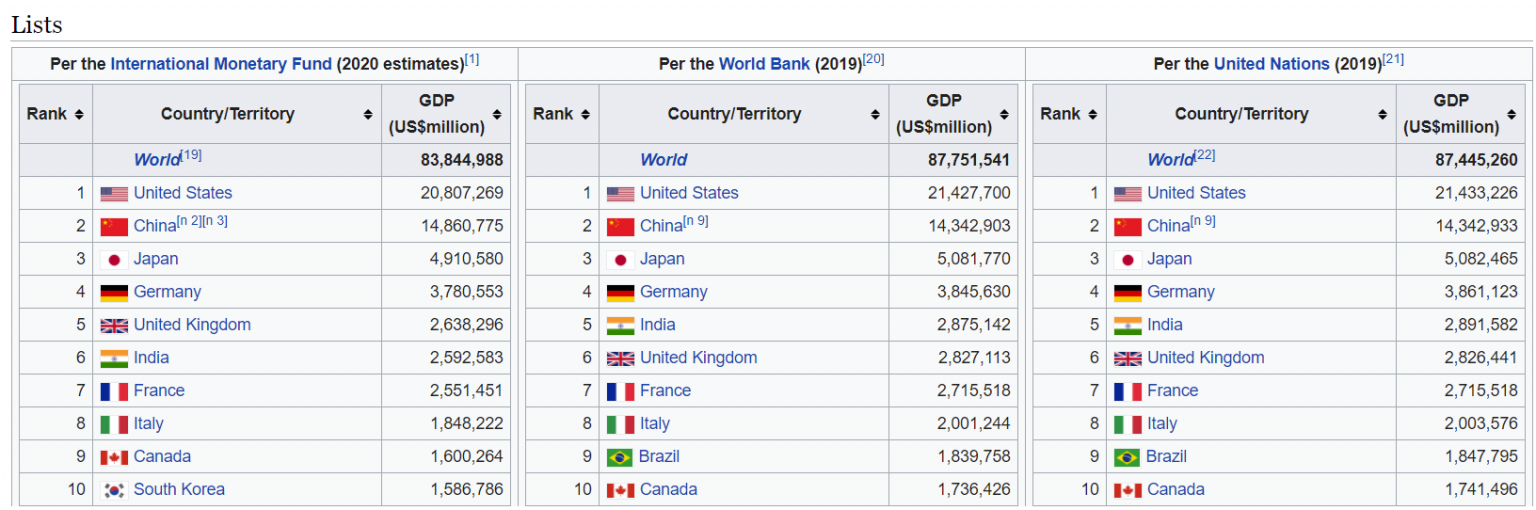Open the International Monetary Fund link
This screenshot has height=510, width=1536.
point(220,64)
